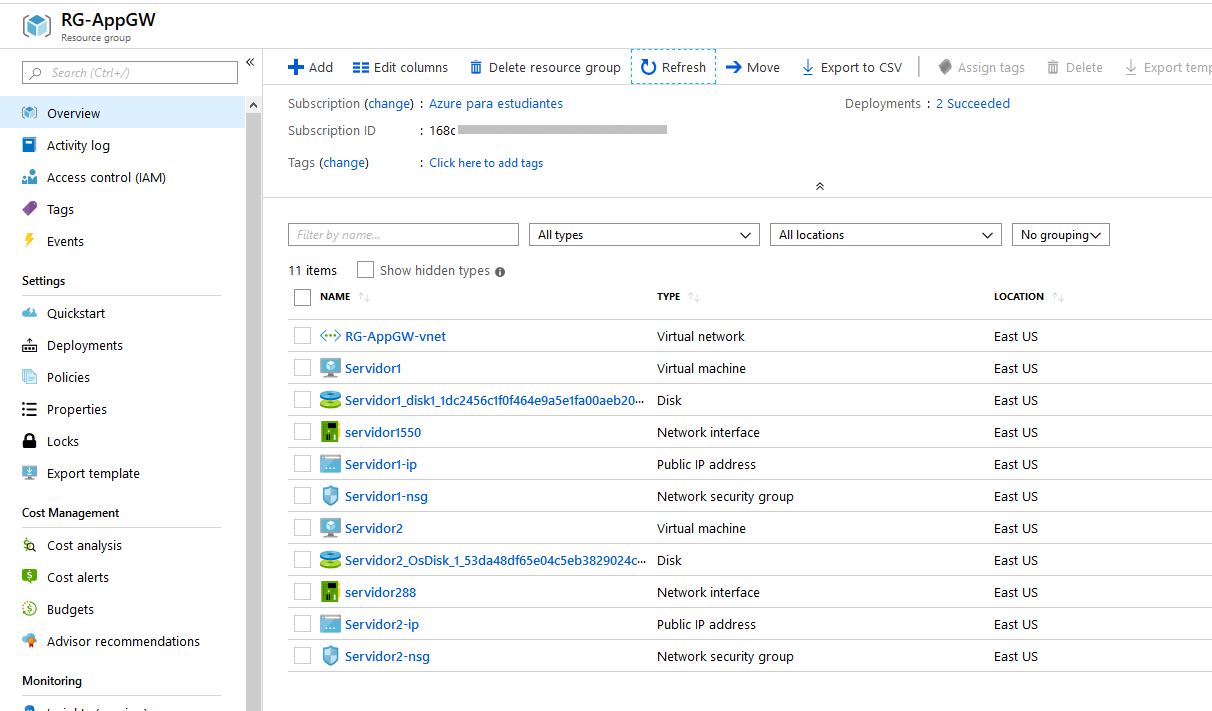Click the Servidor1 virtual machine icon
The image size is (1212, 711).
(x=330, y=368)
